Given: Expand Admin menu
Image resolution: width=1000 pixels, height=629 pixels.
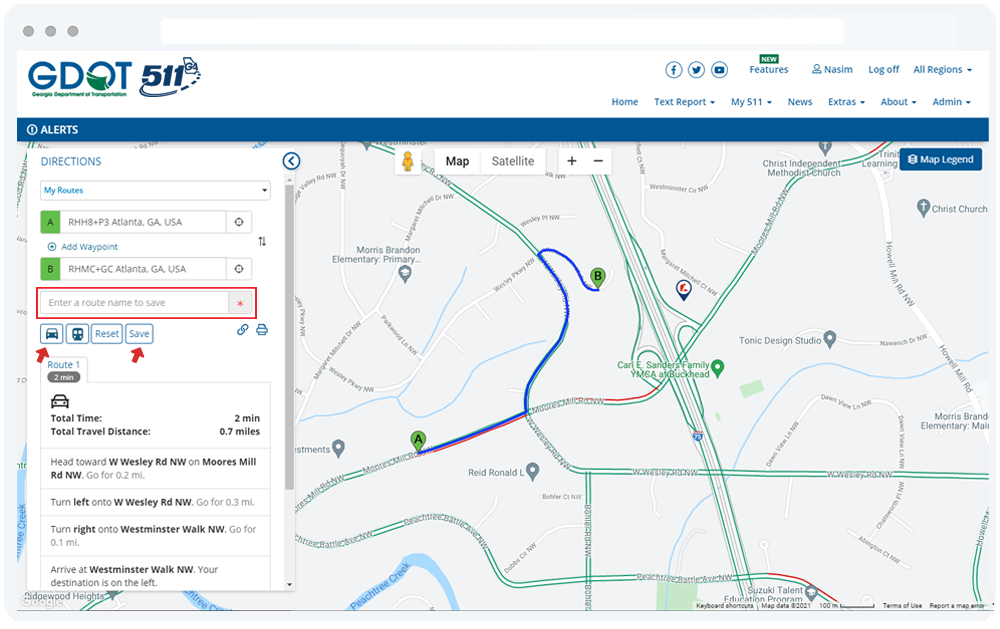Looking at the screenshot, I should coord(951,102).
